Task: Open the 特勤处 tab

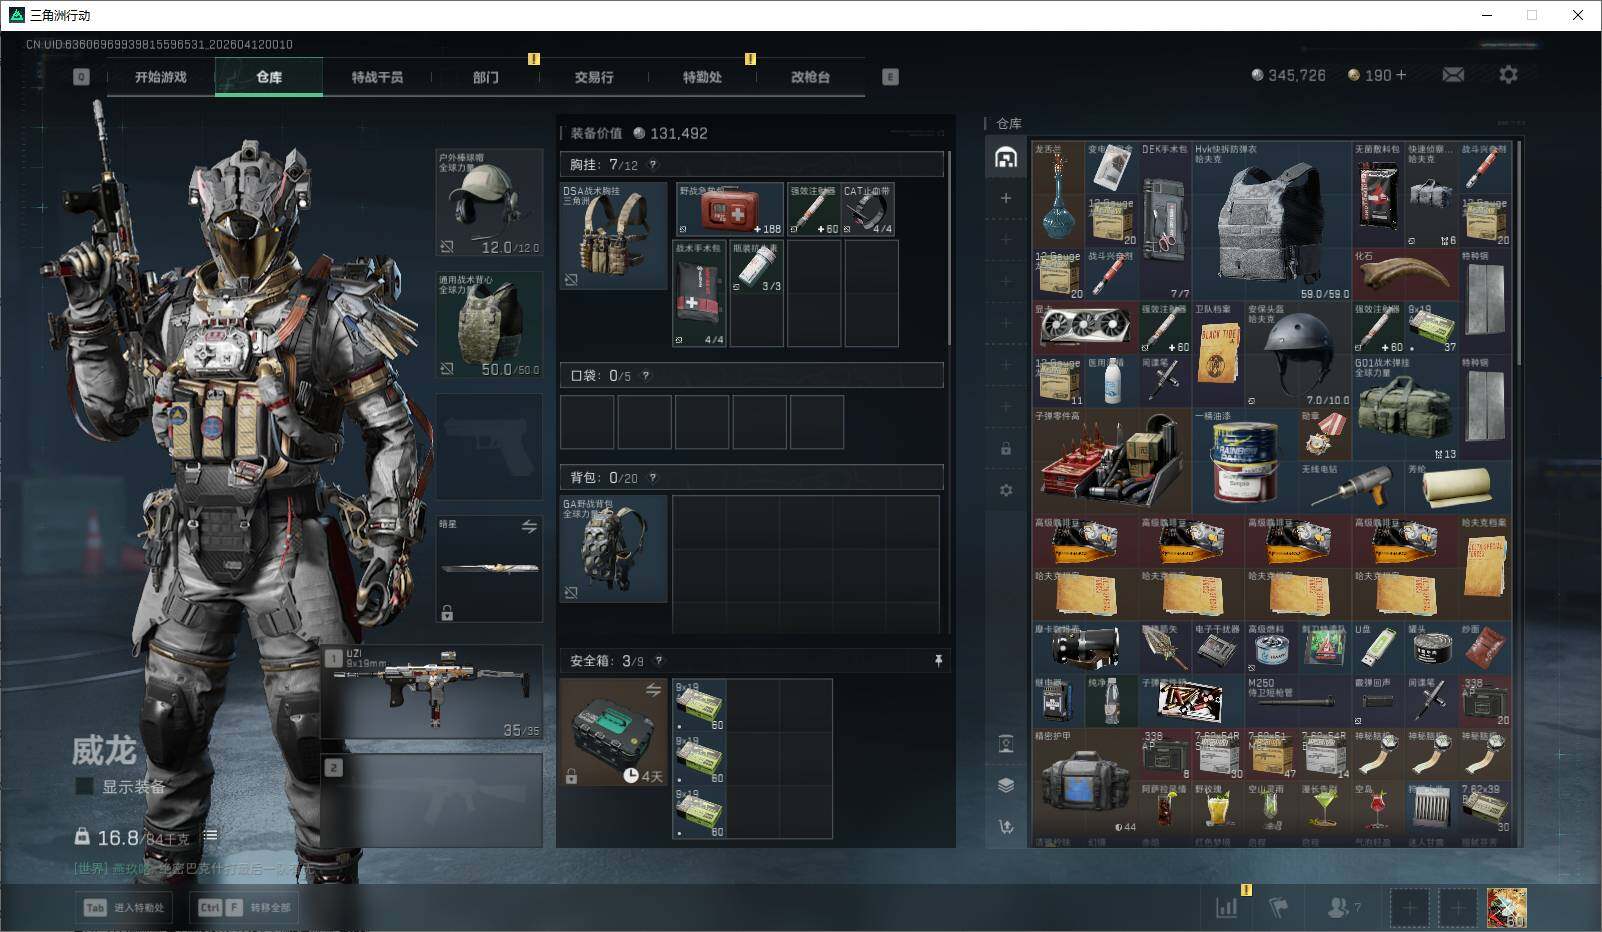Action: pyautogui.click(x=702, y=77)
